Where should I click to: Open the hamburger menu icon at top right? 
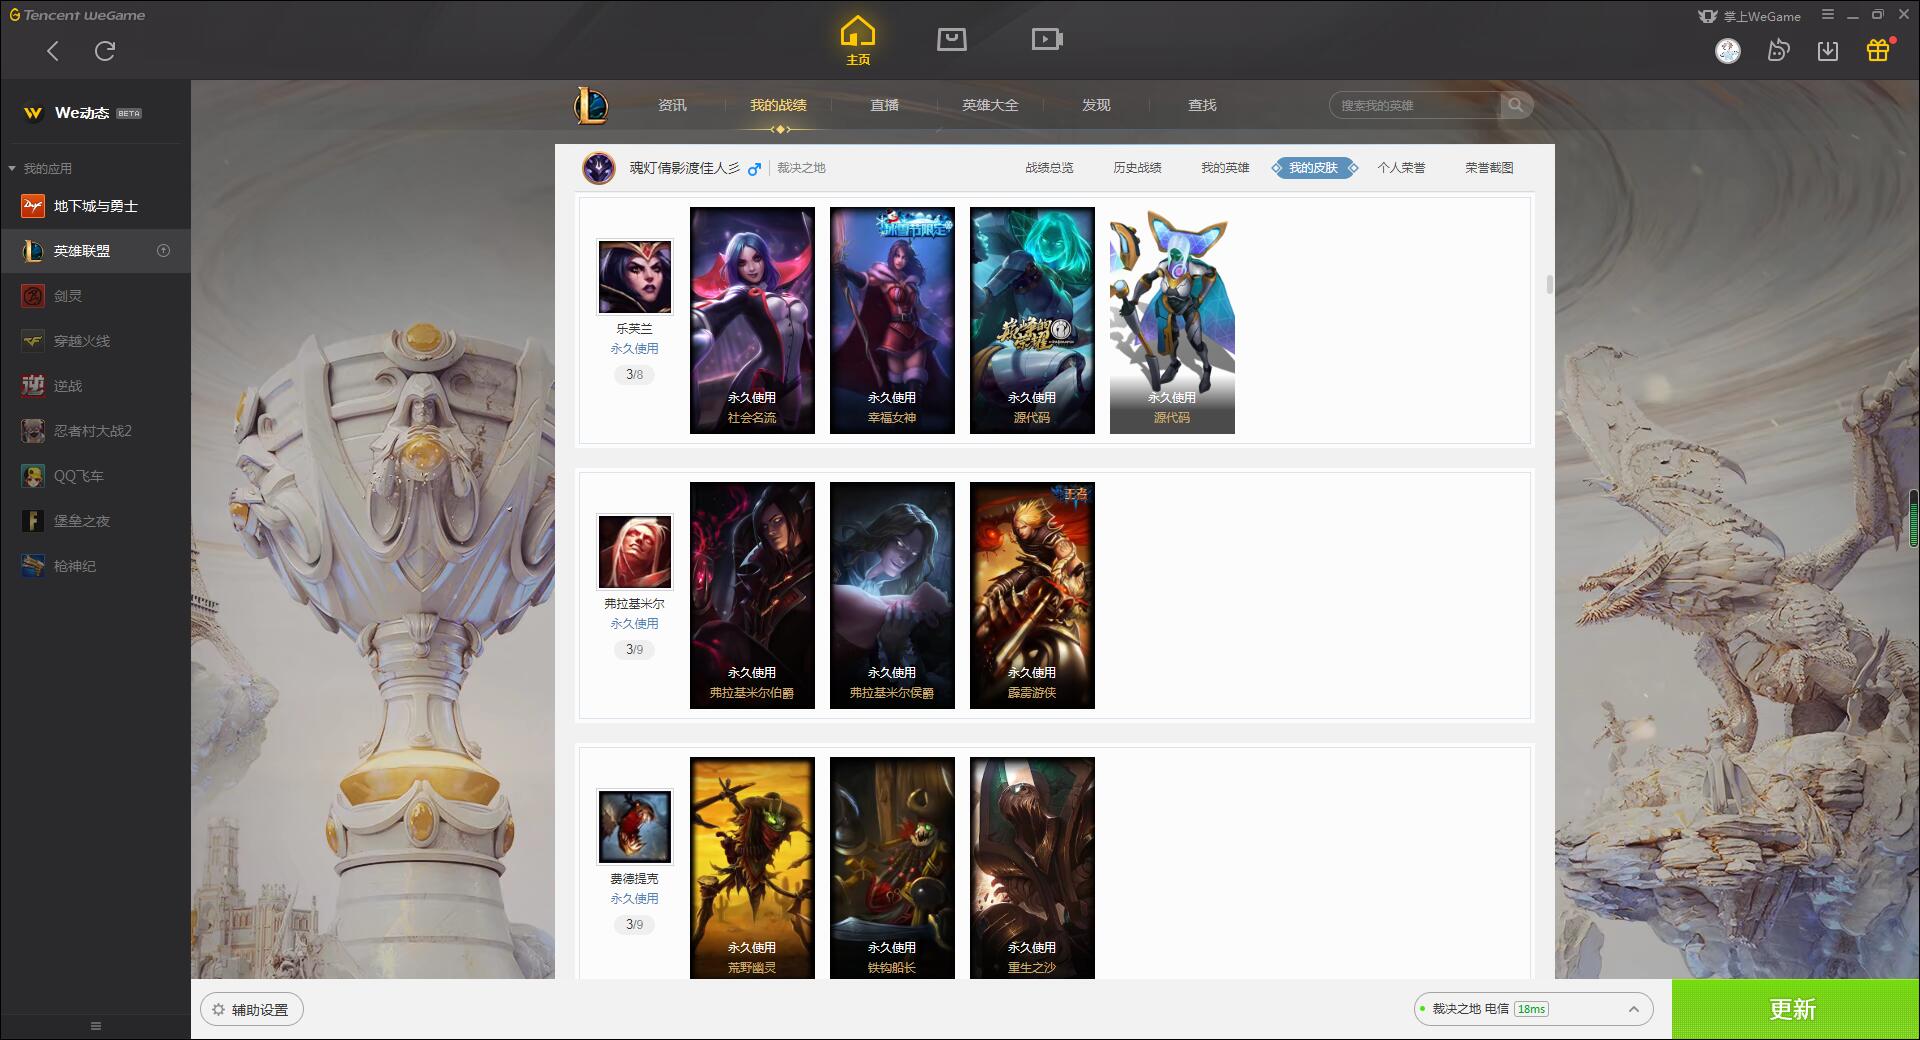point(1828,15)
